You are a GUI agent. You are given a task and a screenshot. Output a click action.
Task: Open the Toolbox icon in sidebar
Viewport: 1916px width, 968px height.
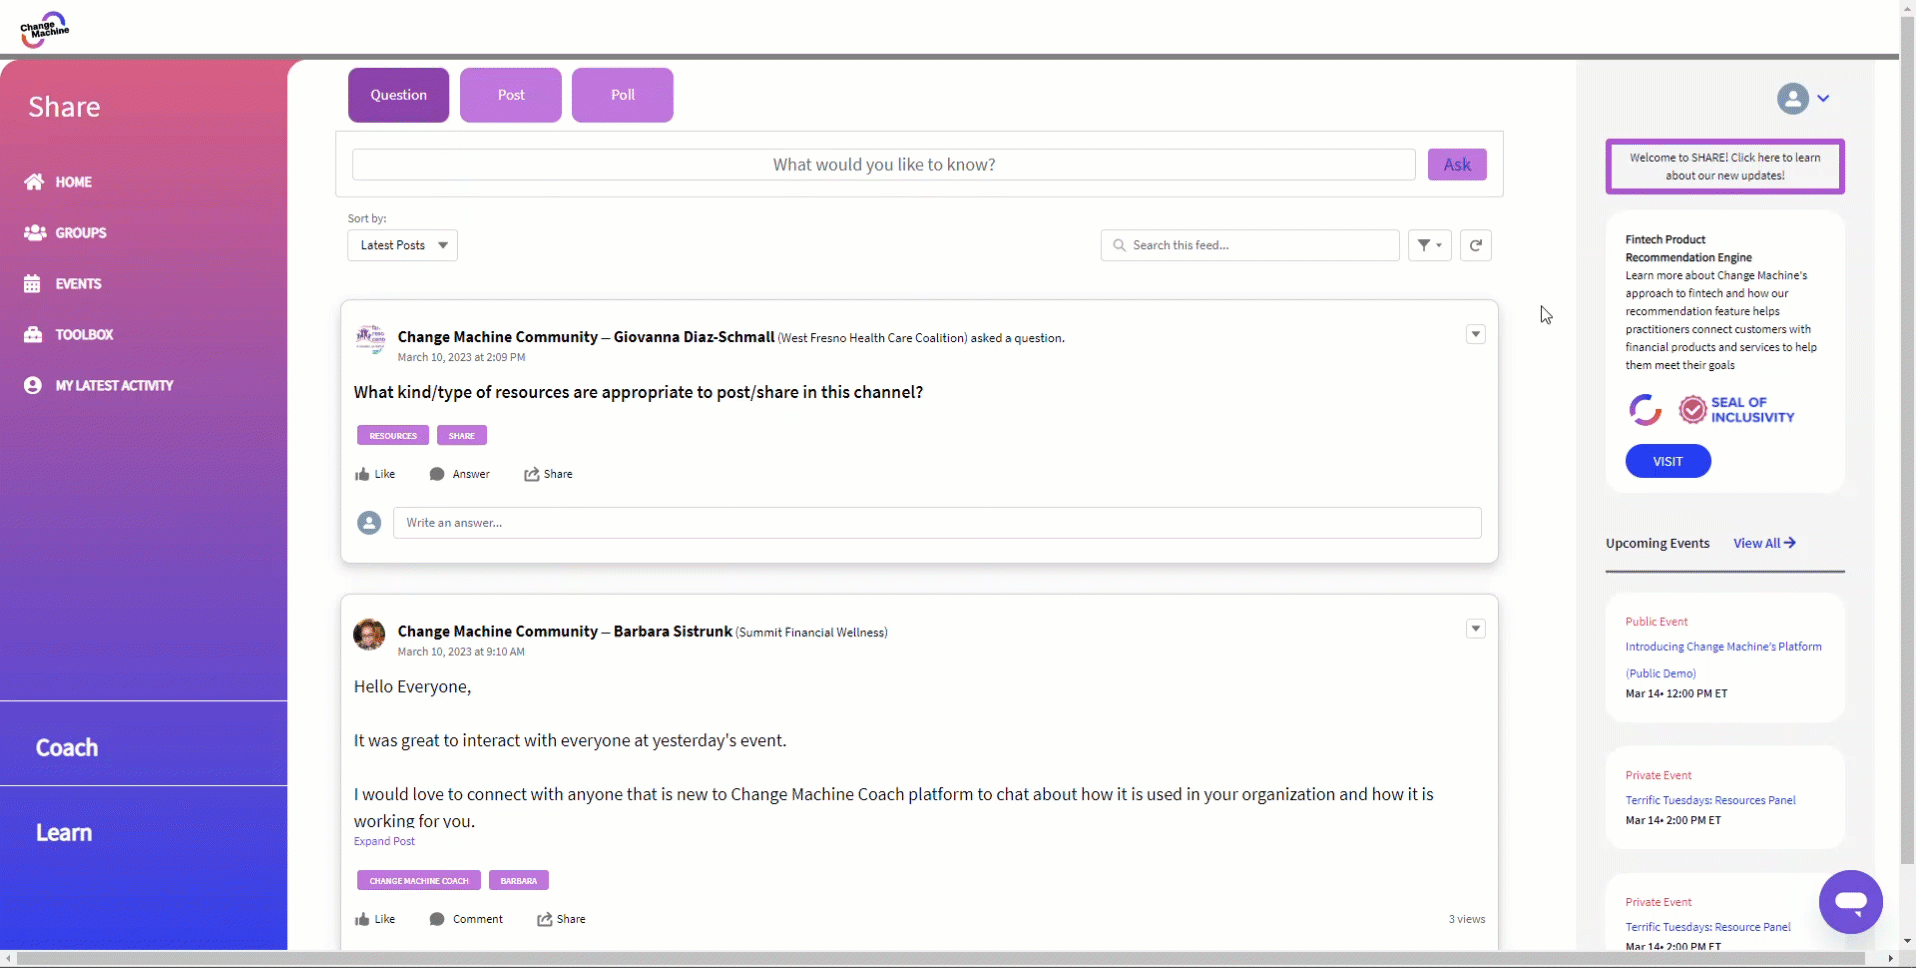click(x=33, y=335)
